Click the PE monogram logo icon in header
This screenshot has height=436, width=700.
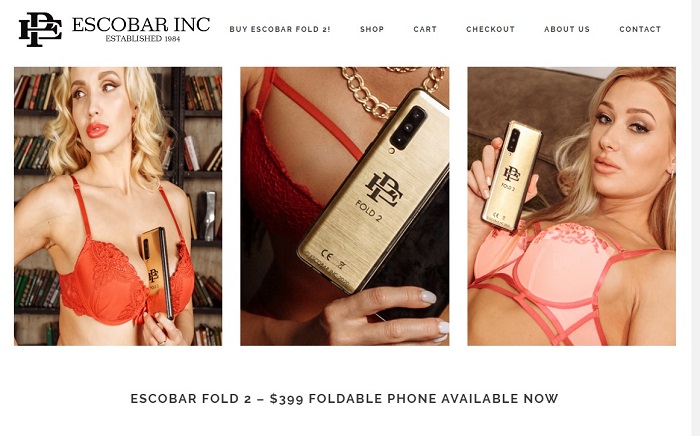[40, 29]
